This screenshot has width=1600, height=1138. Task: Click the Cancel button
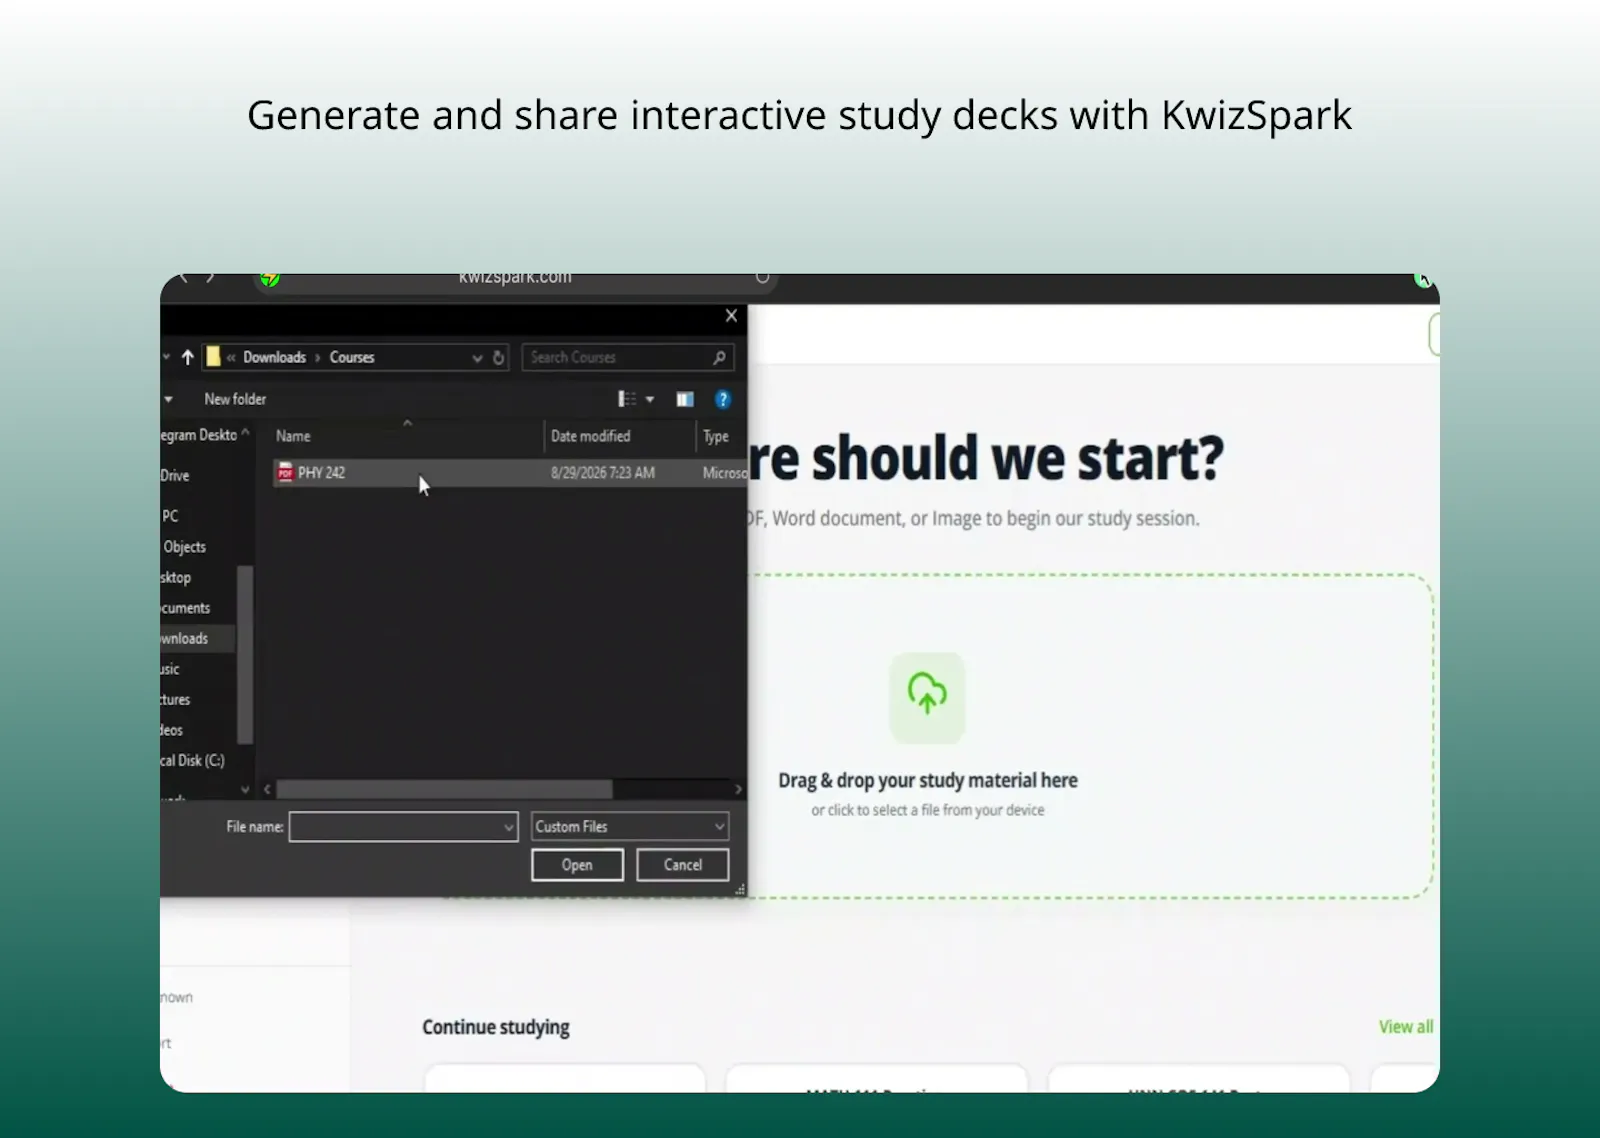683,865
